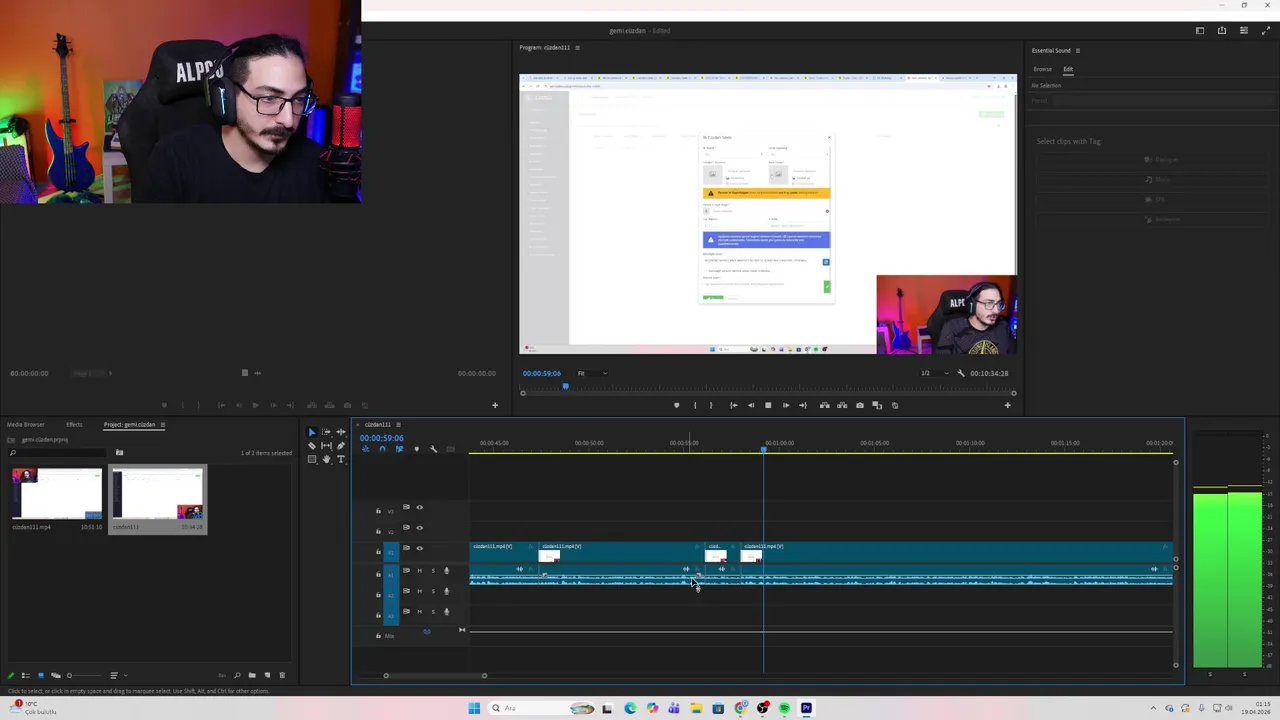Select the Razor tool
The height and width of the screenshot is (720, 1280).
click(312, 446)
